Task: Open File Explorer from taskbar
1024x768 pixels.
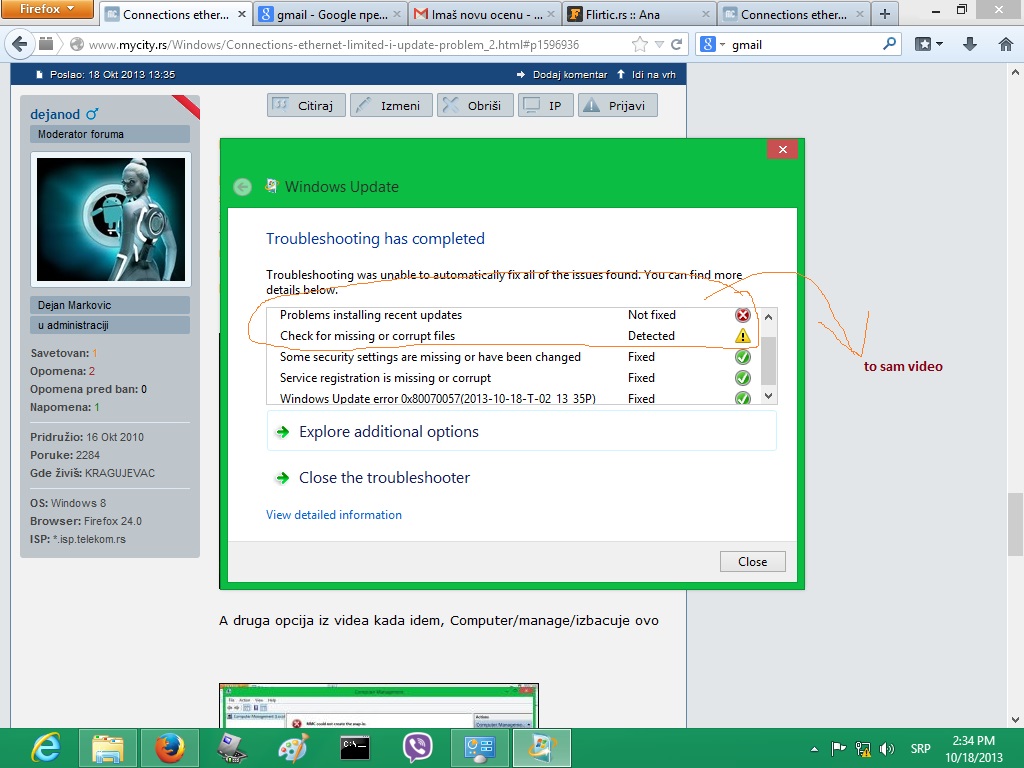Action: click(x=107, y=748)
